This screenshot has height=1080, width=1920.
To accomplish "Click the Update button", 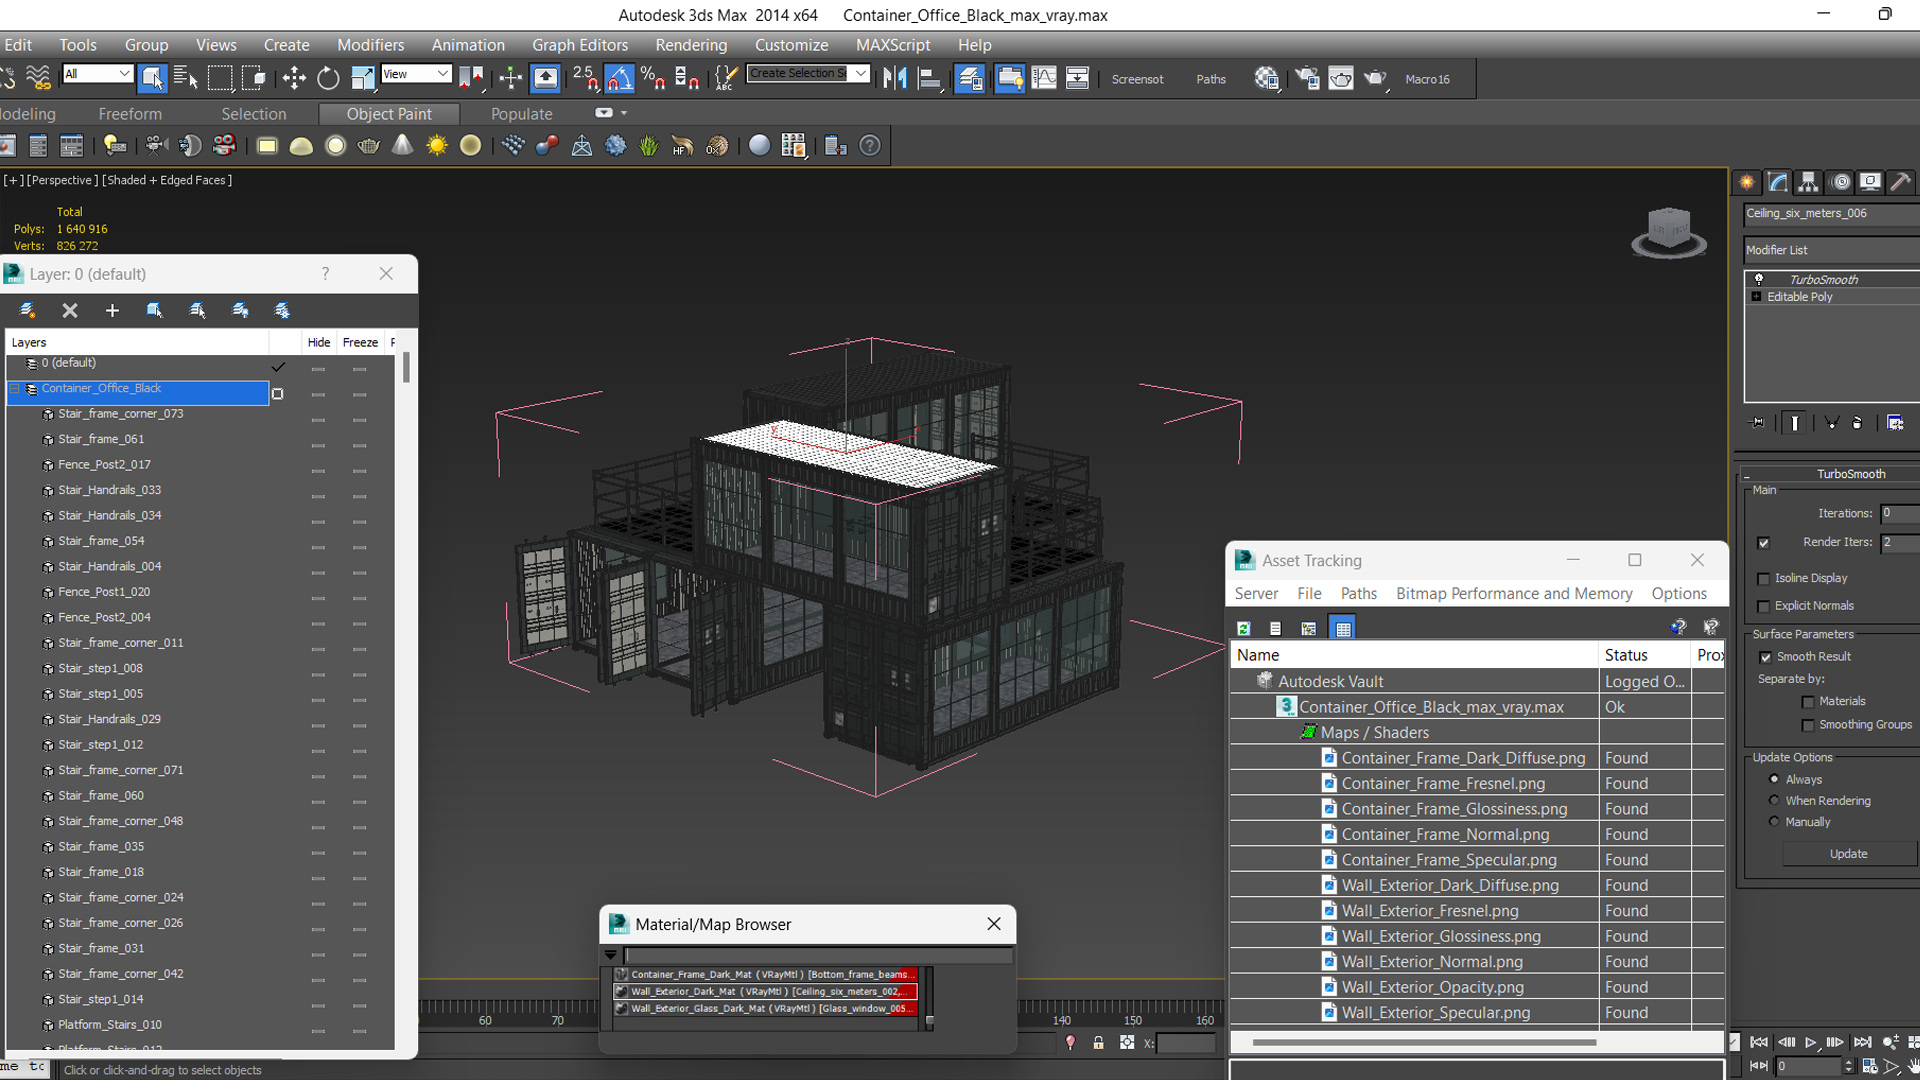I will 1848,854.
